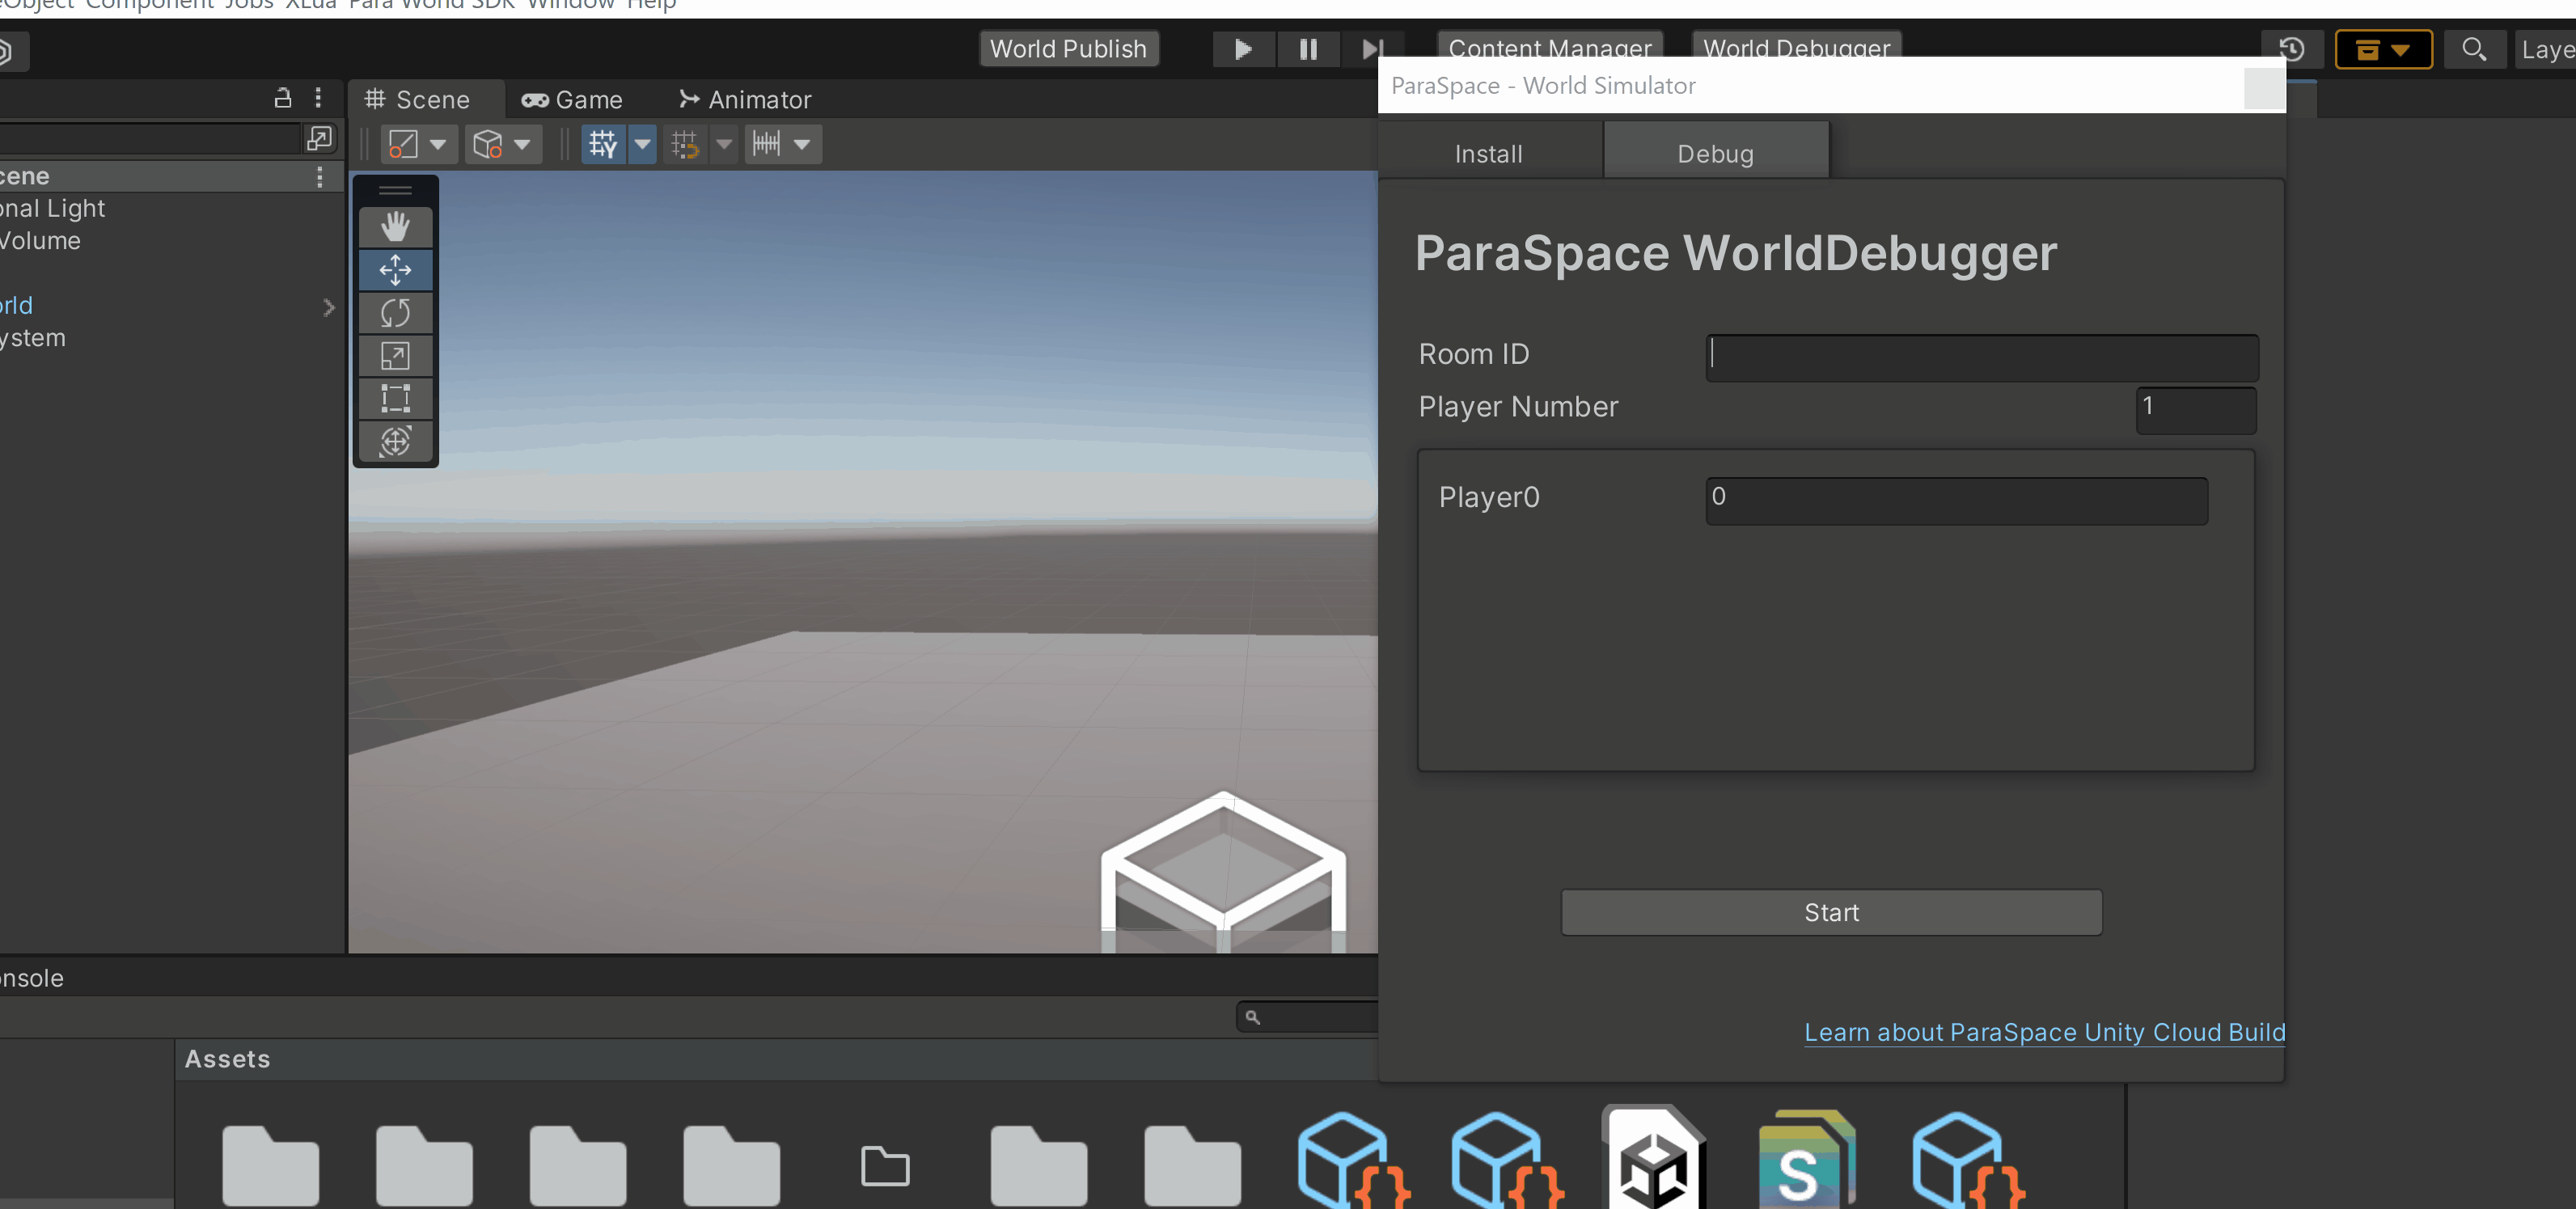Switch to the Install tab

click(1488, 154)
